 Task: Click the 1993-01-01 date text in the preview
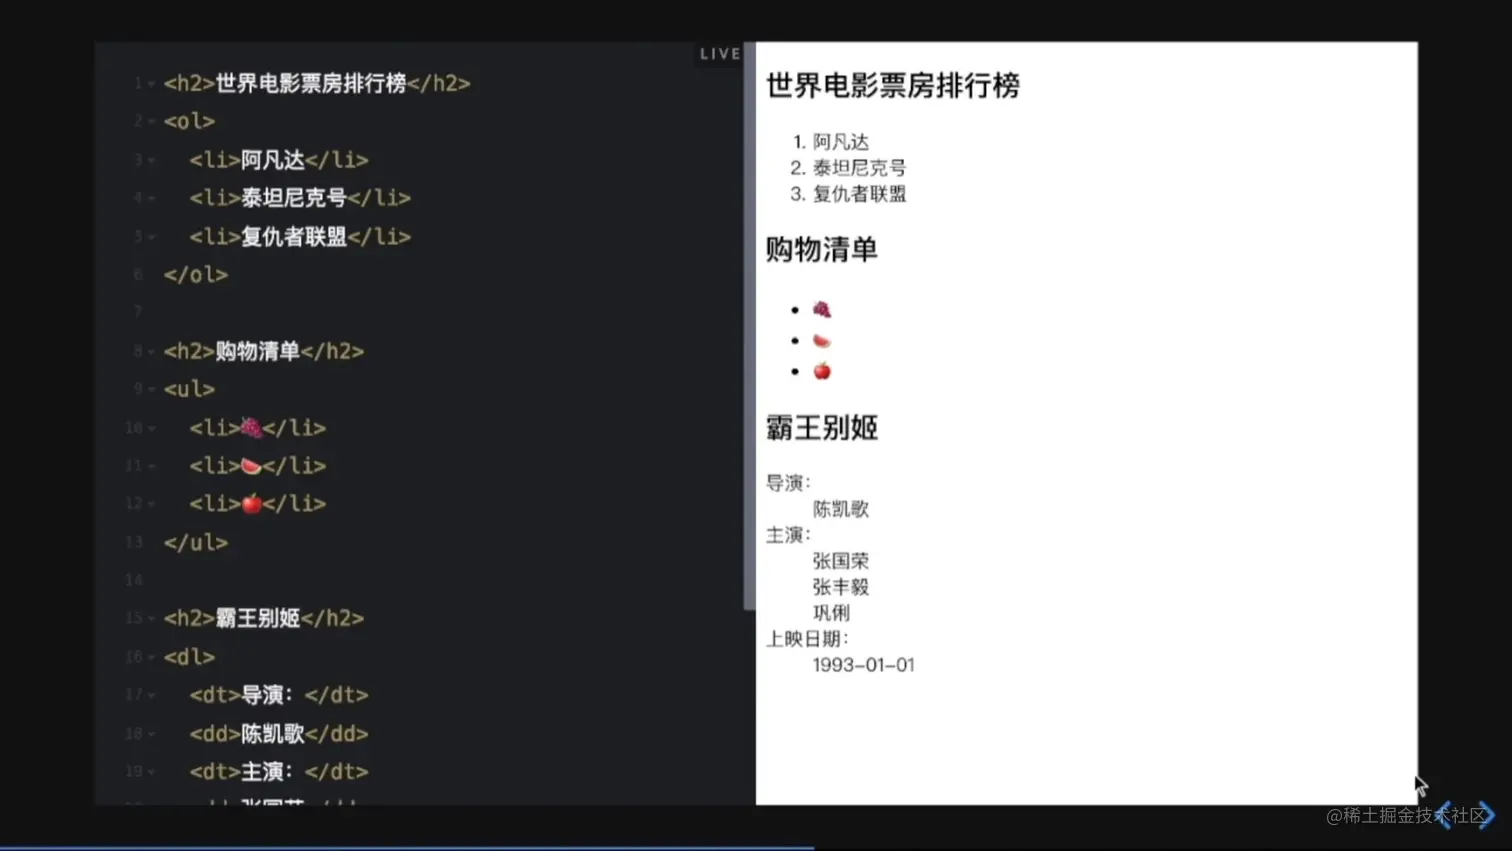click(x=862, y=664)
